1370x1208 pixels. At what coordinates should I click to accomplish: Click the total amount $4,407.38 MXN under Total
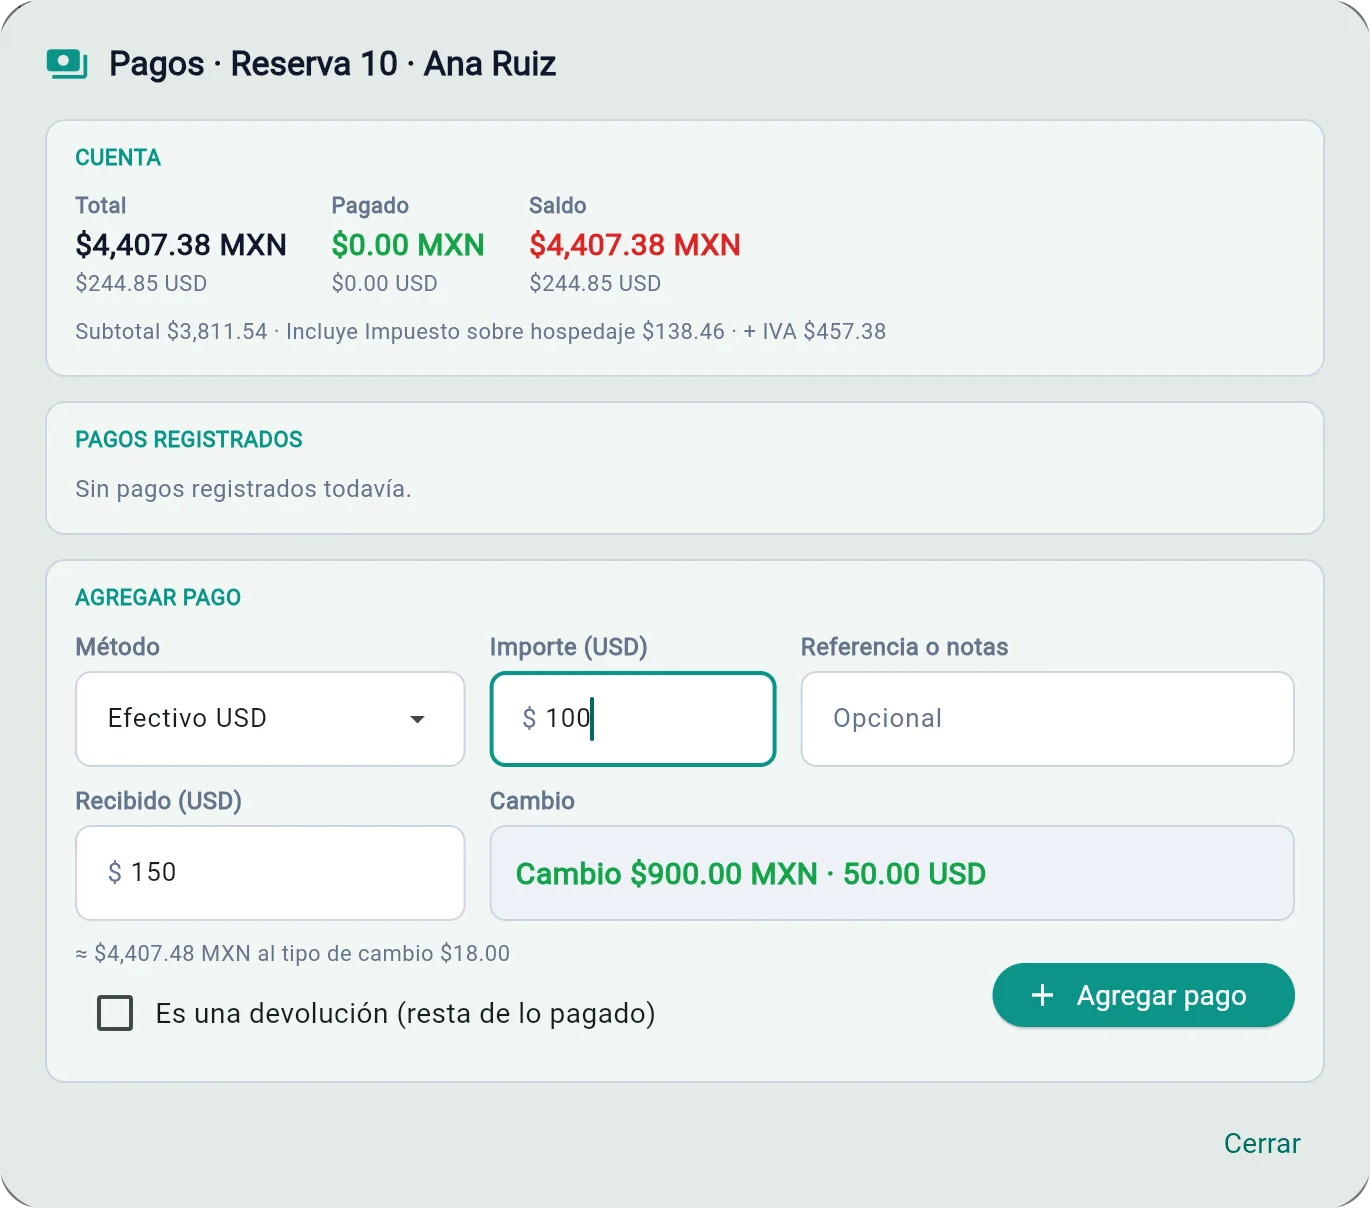(181, 245)
